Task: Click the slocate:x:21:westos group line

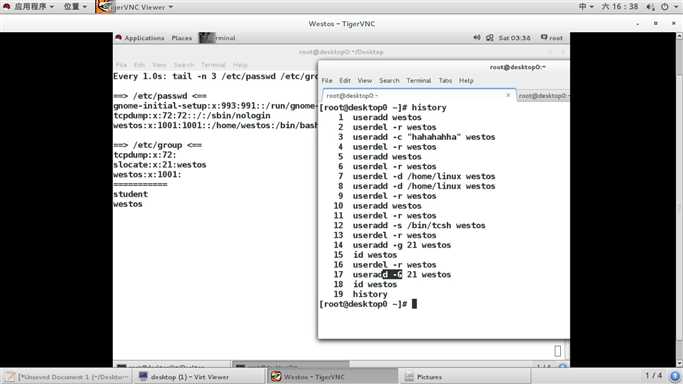Action: (x=159, y=165)
